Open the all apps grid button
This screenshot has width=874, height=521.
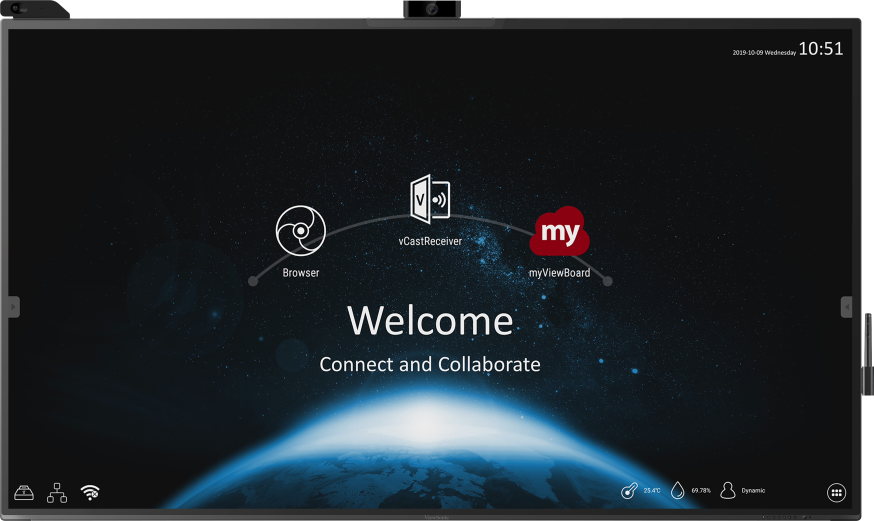[x=837, y=491]
